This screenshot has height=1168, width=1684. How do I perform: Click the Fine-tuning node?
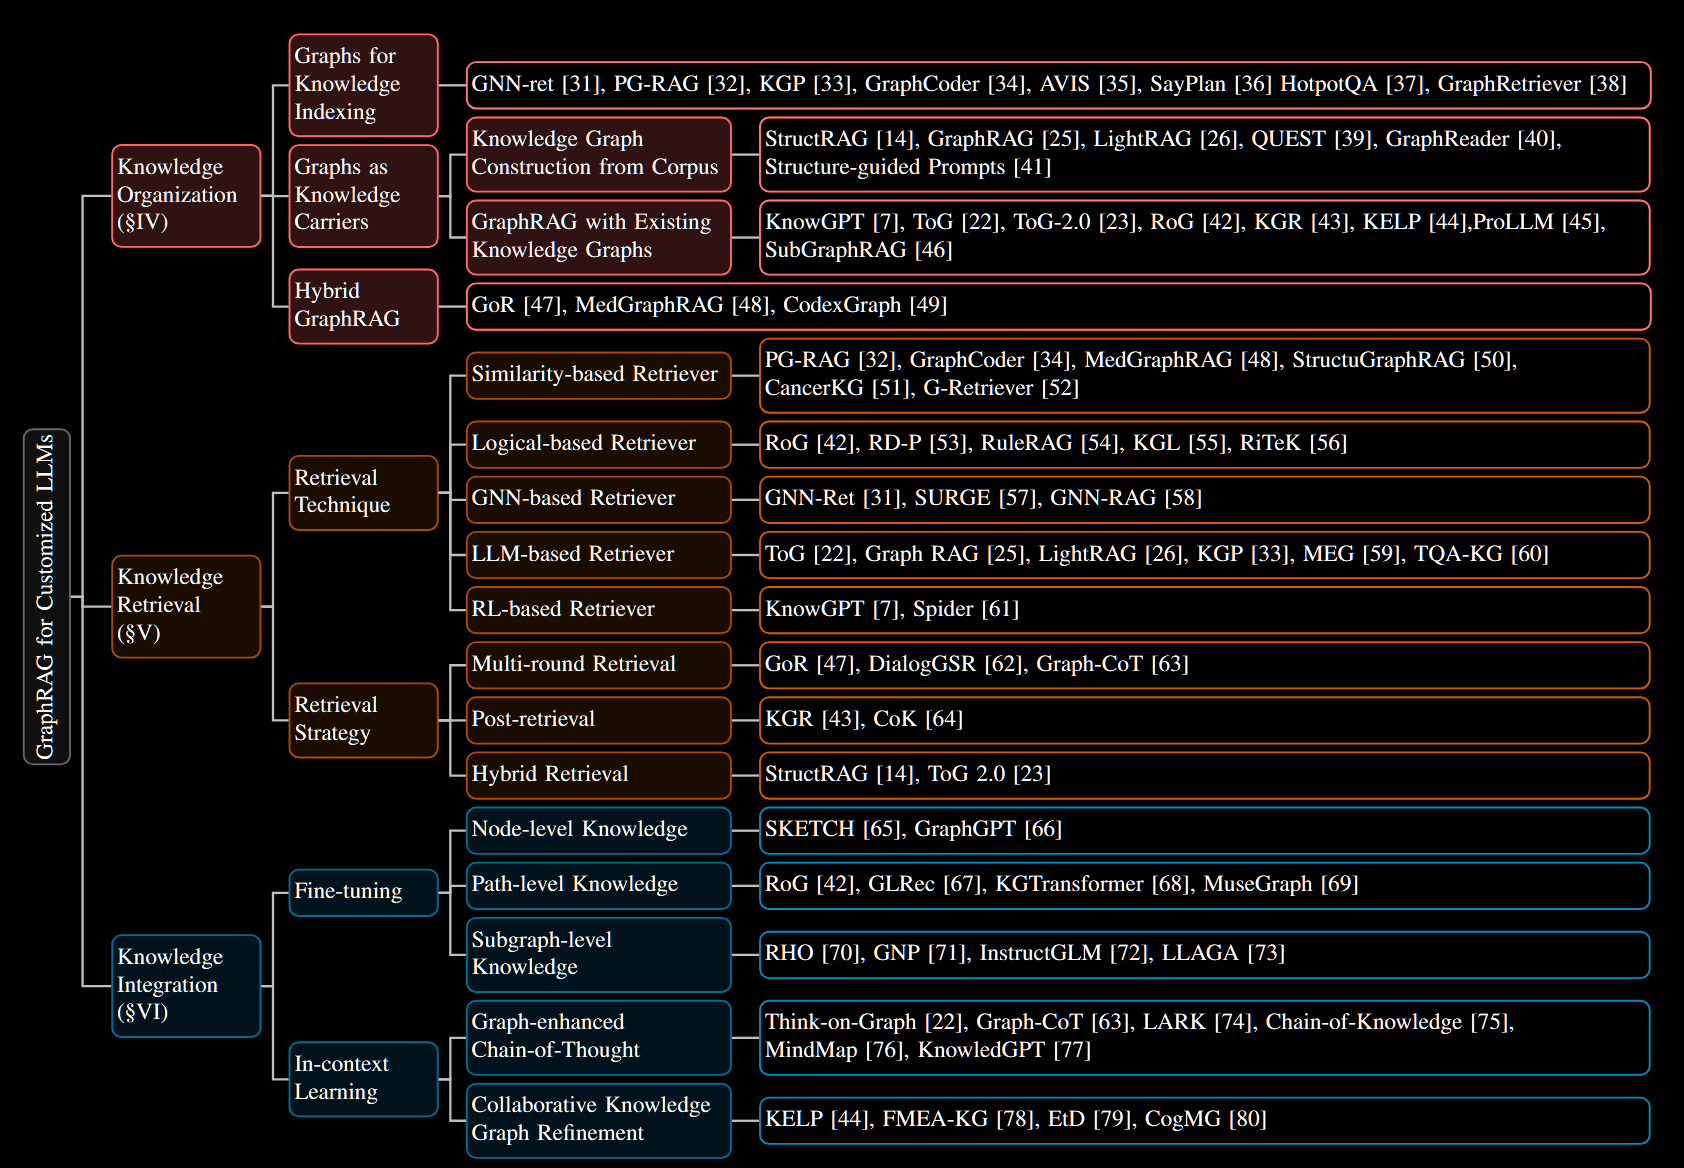pos(363,892)
